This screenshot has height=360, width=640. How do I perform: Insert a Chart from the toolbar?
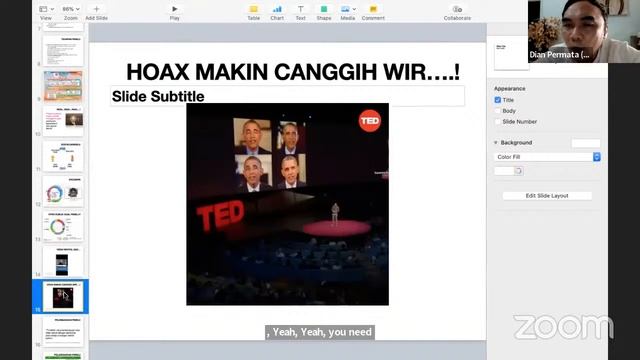(277, 12)
